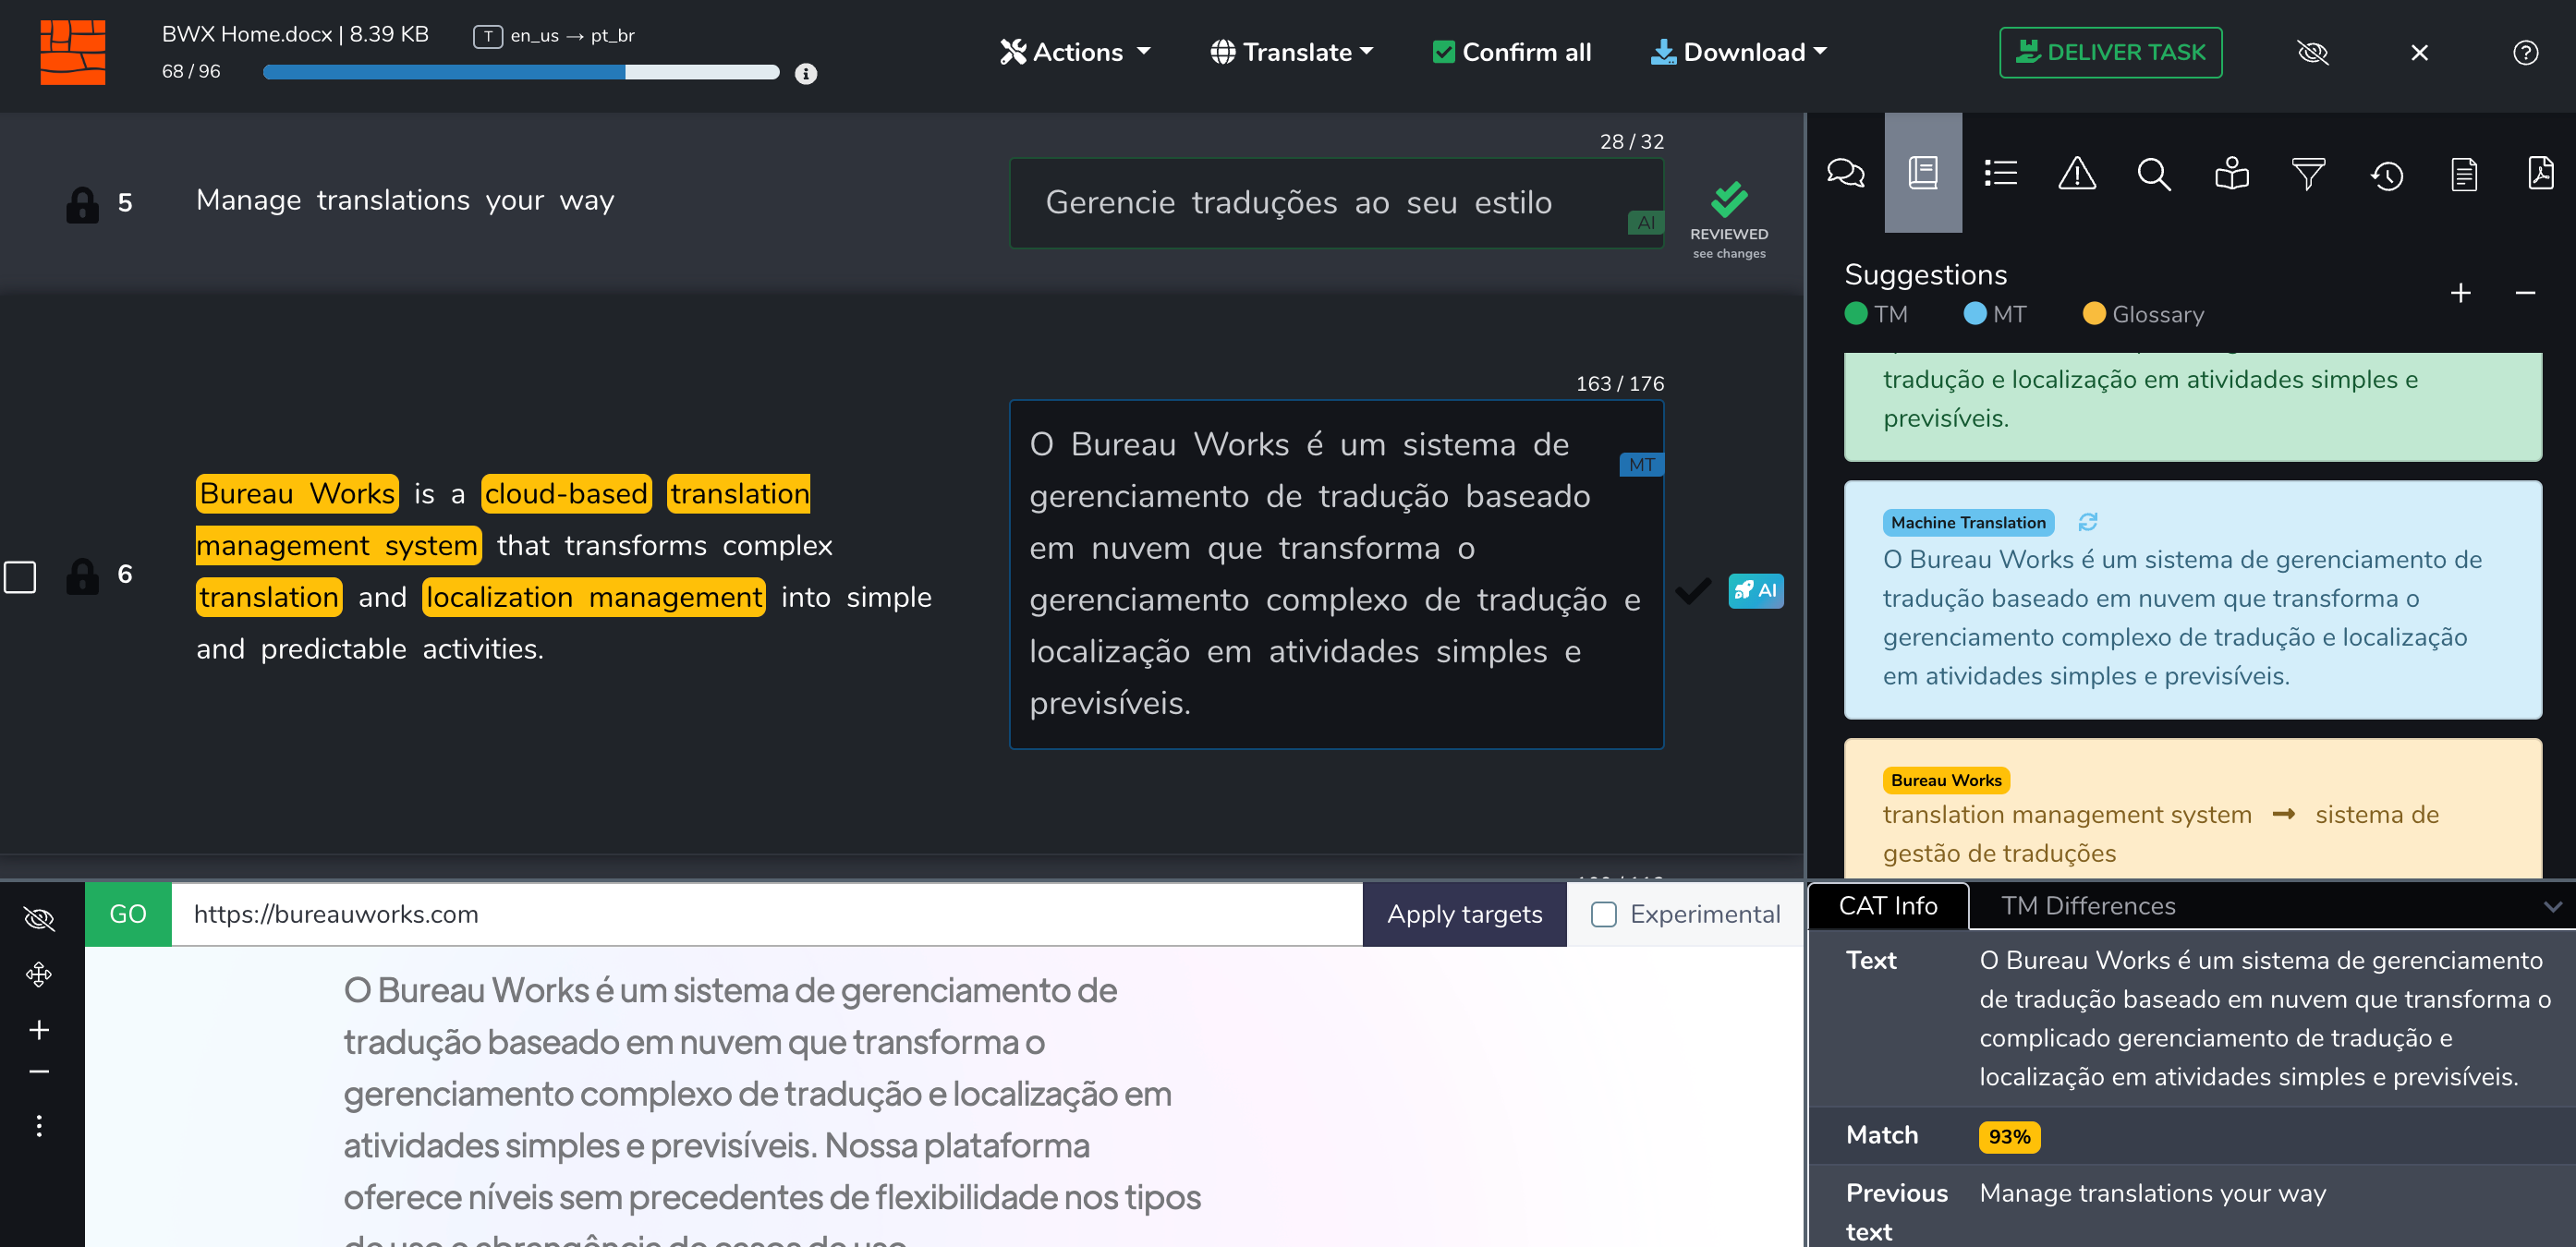Select the Machine Translation suggestion card

tap(2192, 599)
